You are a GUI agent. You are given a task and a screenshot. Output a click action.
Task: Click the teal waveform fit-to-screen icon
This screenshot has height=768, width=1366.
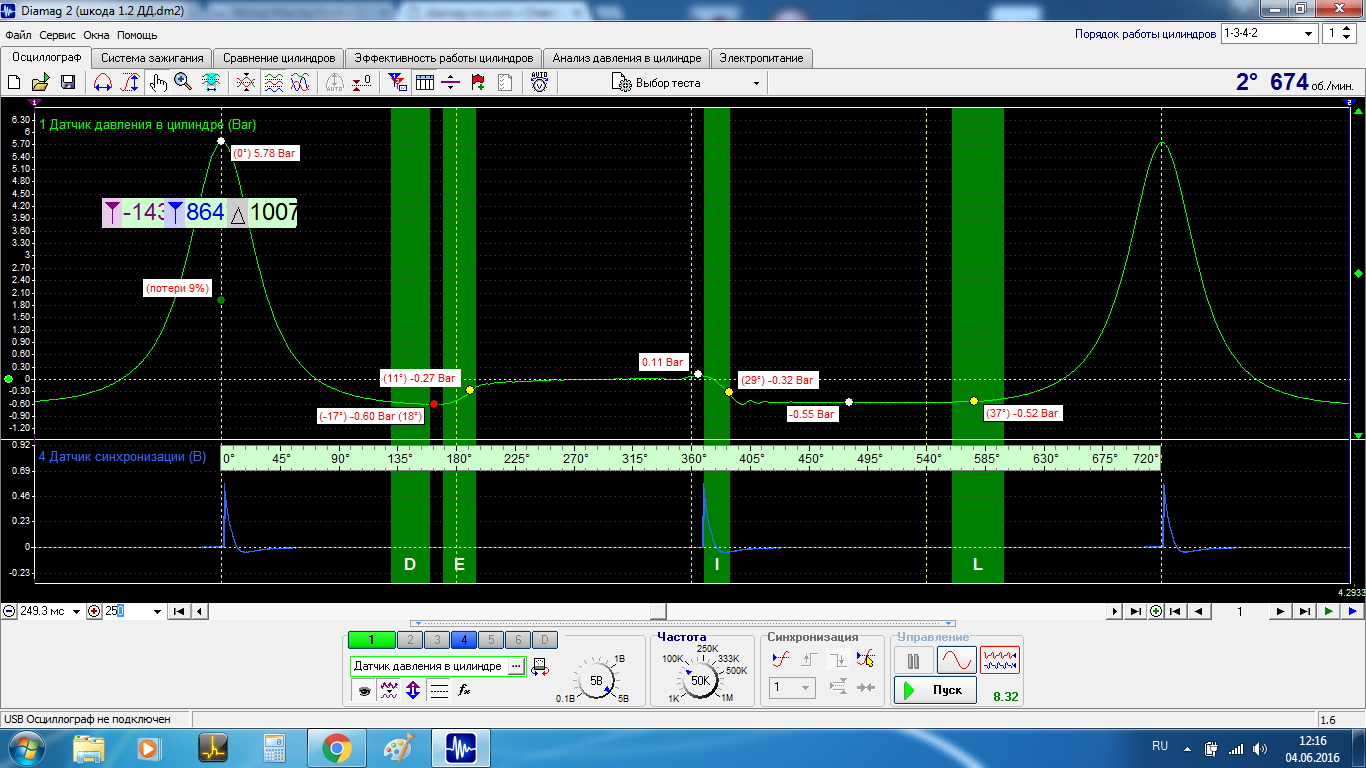(x=211, y=83)
